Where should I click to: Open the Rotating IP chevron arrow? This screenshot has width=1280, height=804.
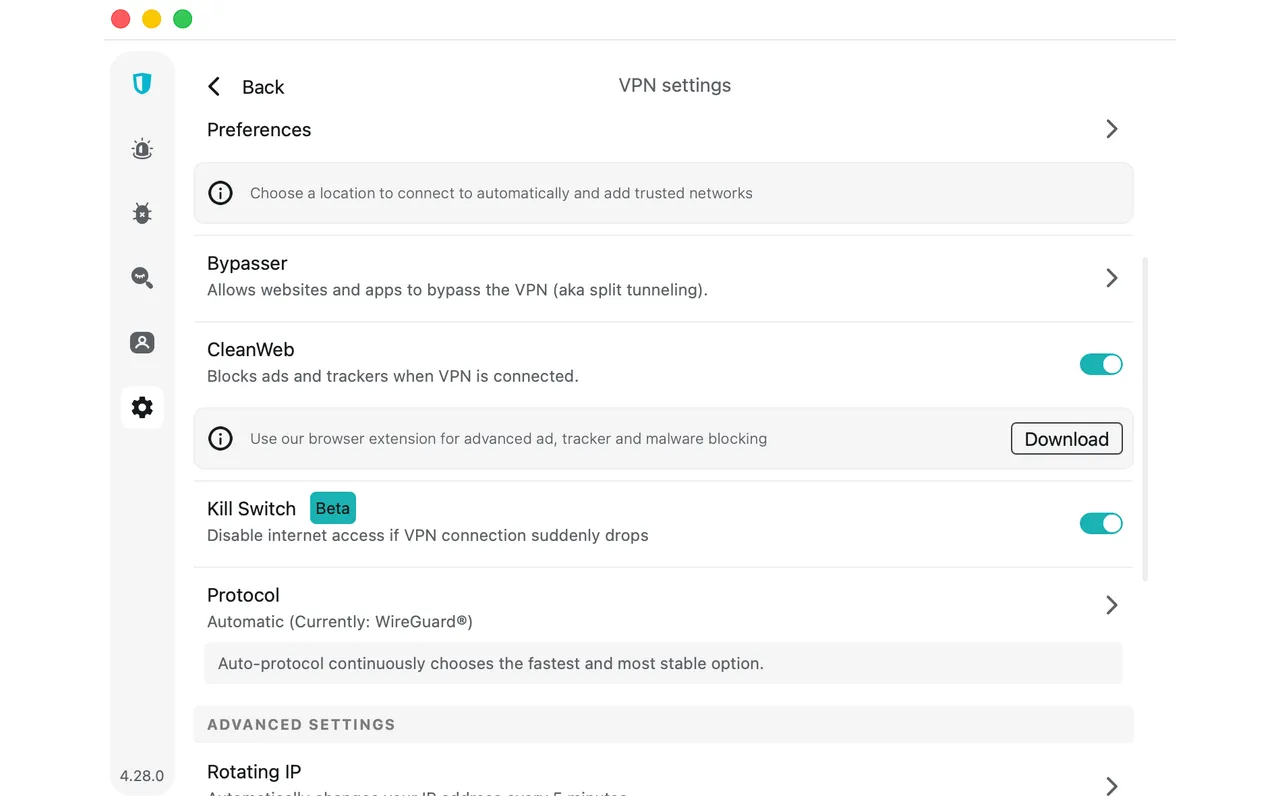pyautogui.click(x=1112, y=785)
